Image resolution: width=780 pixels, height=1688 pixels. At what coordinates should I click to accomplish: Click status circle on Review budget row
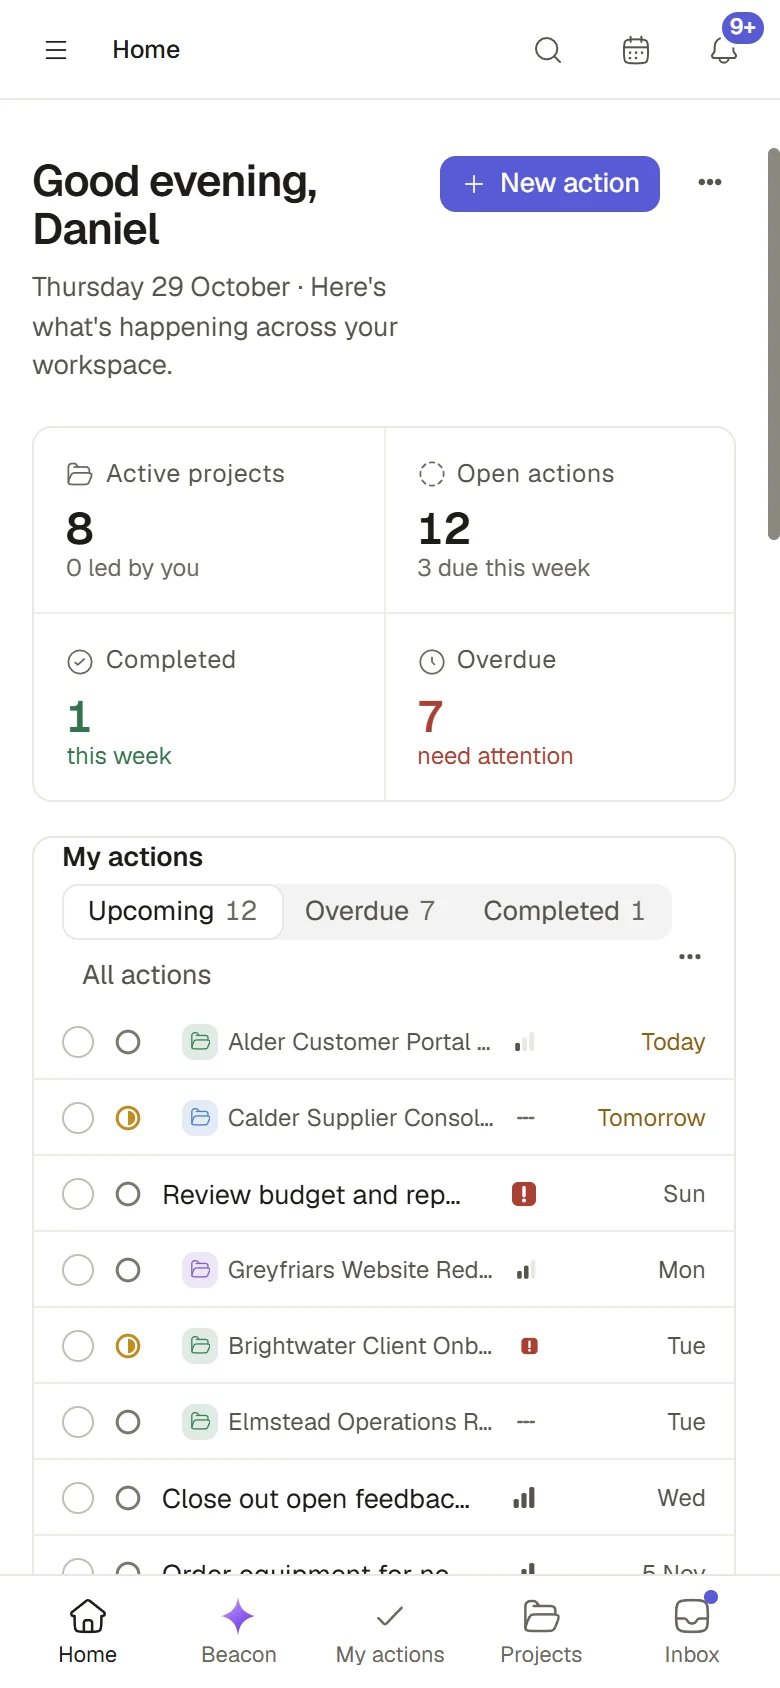pos(128,1194)
